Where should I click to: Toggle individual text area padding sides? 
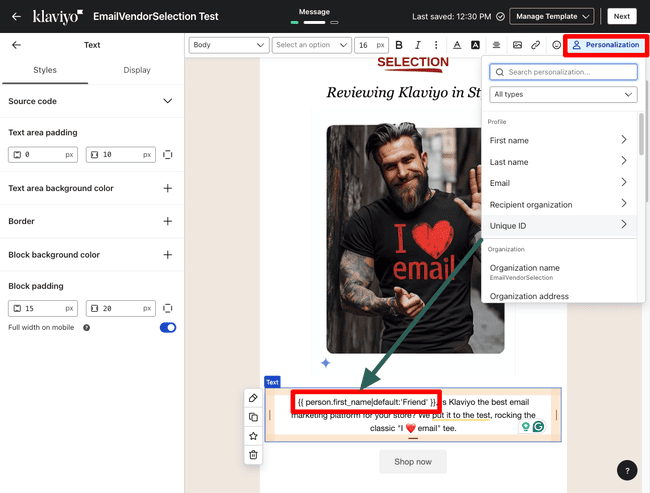click(167, 155)
